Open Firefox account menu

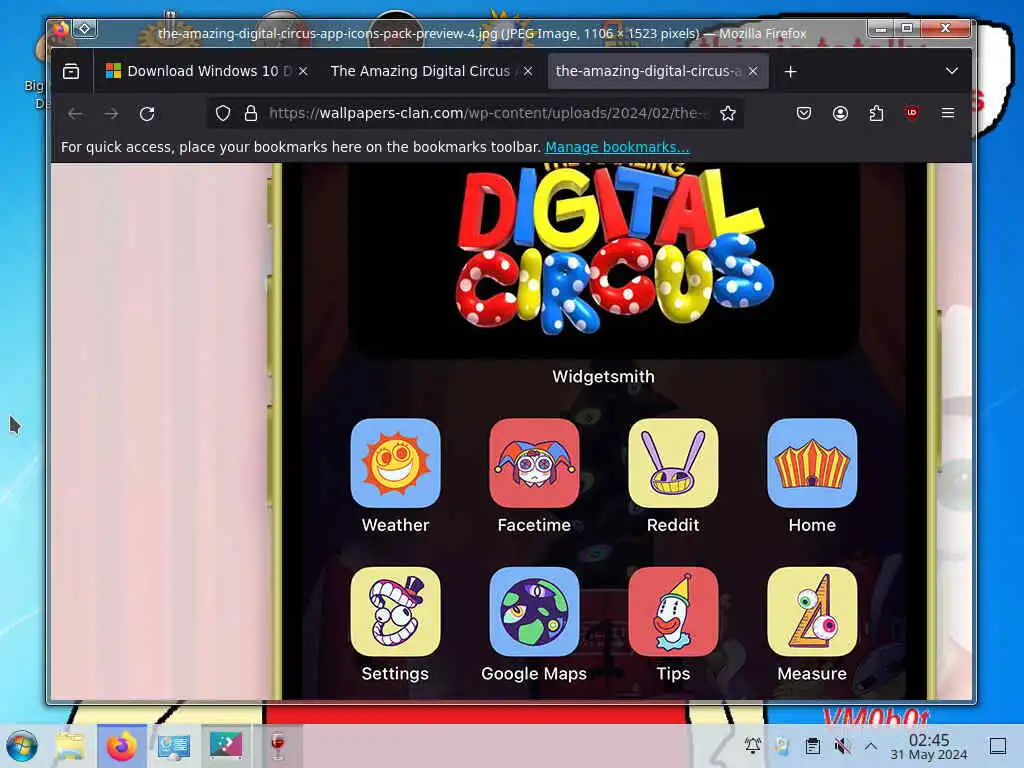point(840,113)
